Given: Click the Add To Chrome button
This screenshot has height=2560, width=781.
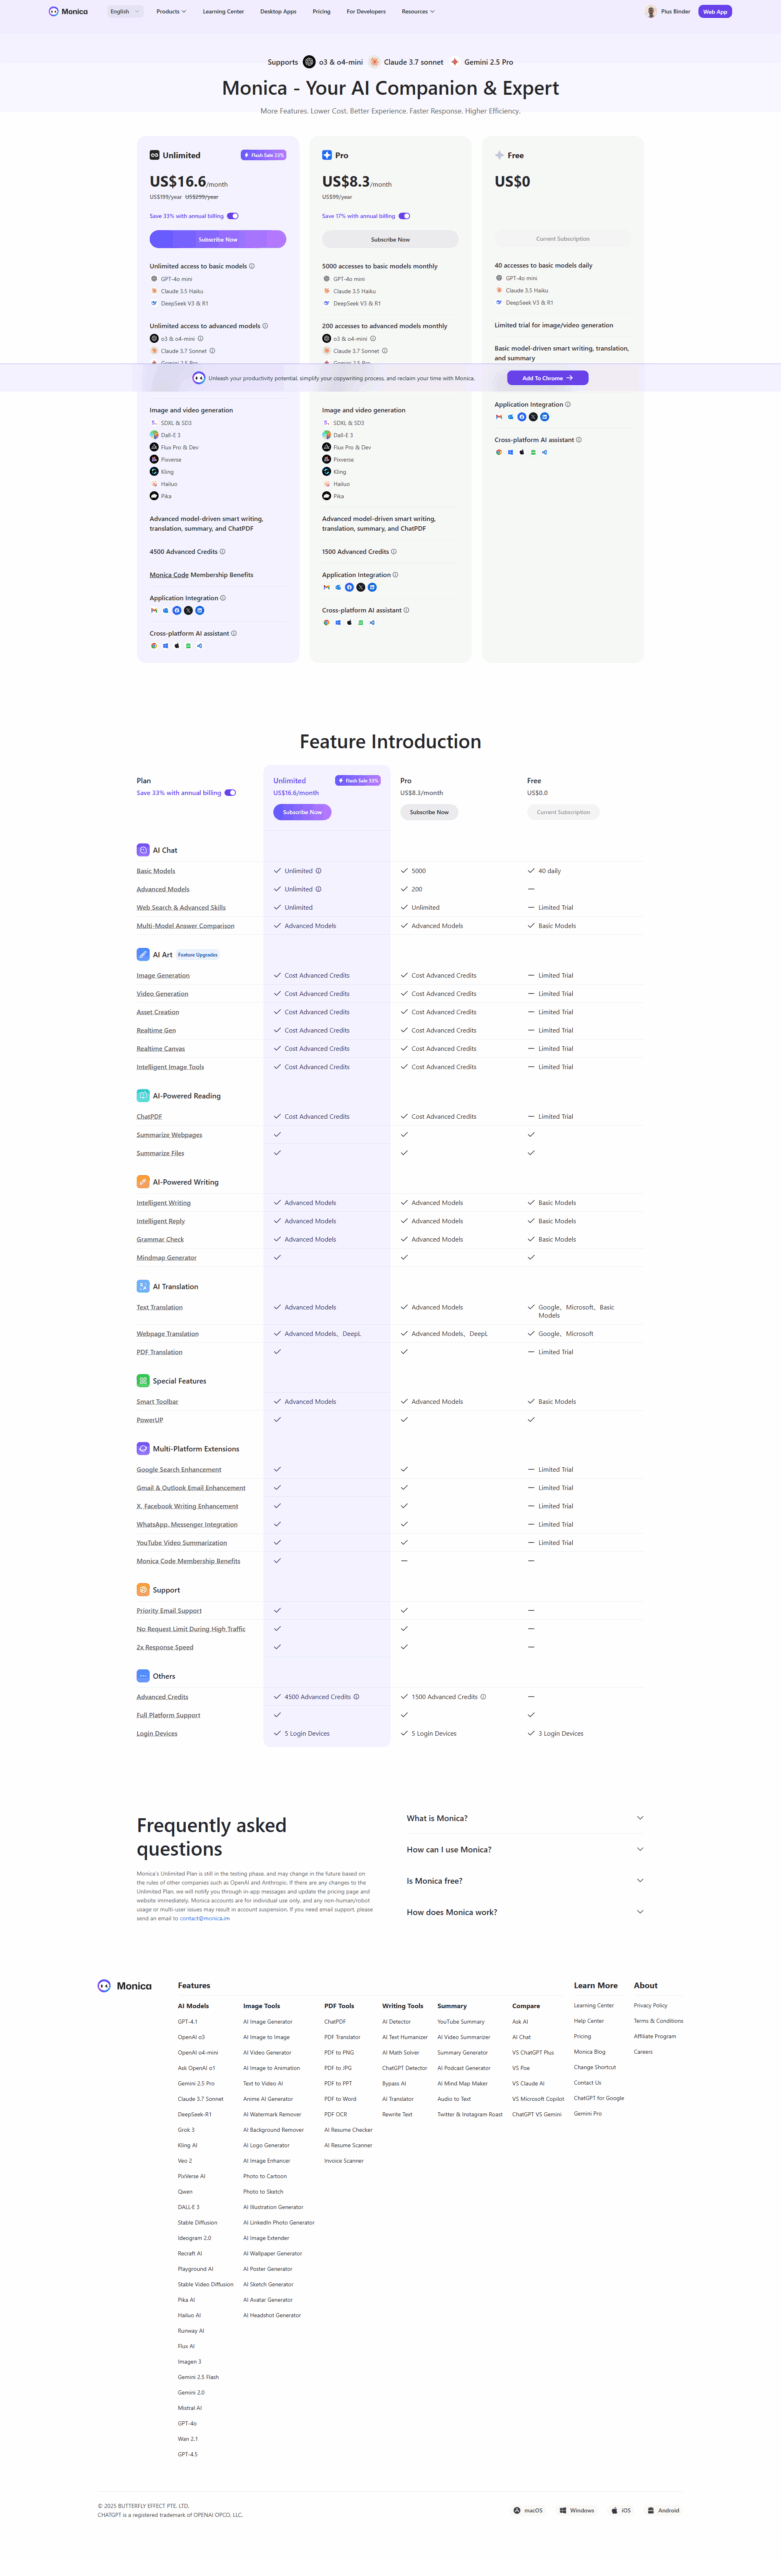Looking at the screenshot, I should click(x=547, y=378).
